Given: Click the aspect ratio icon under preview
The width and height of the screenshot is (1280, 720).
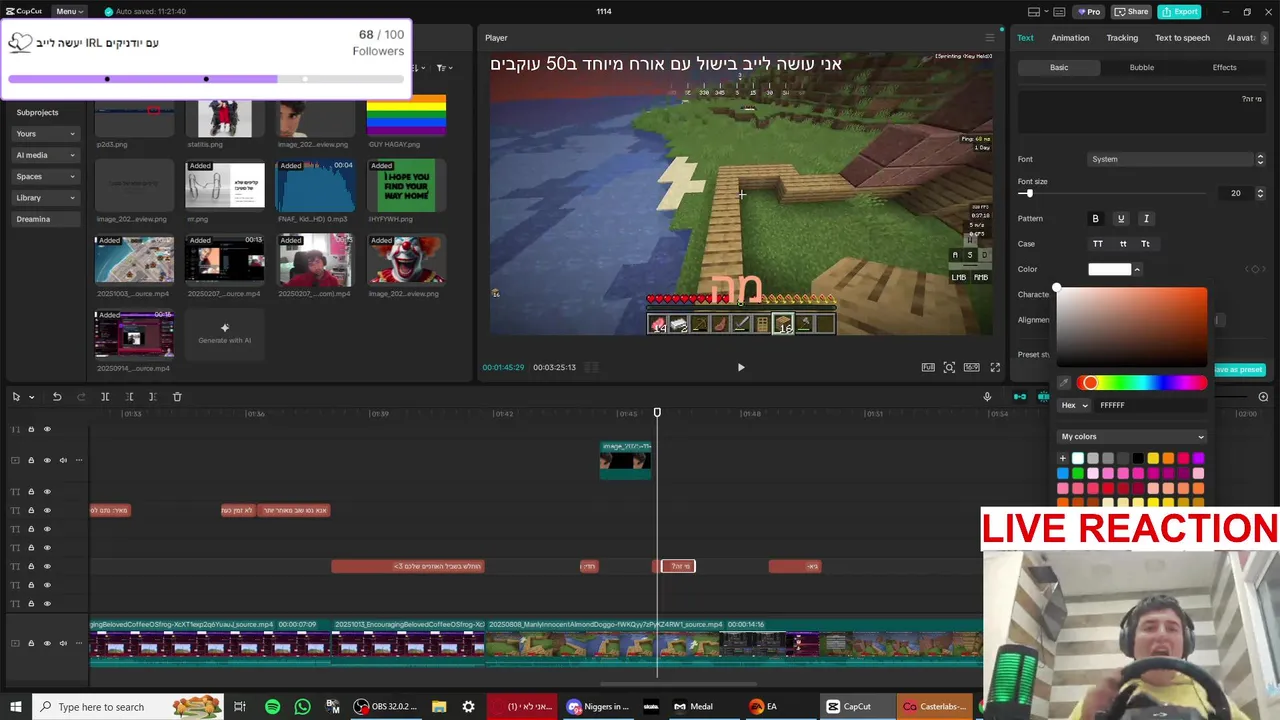Looking at the screenshot, I should click(971, 367).
